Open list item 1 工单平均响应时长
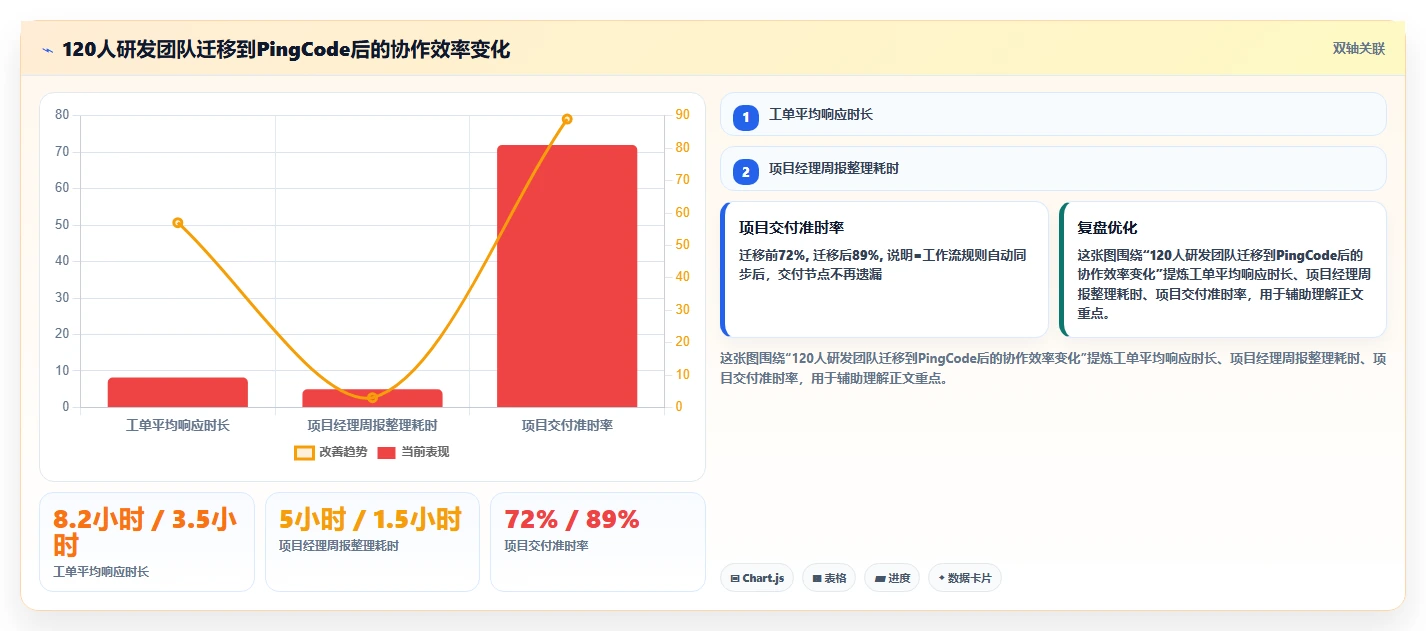Screen dimensions: 1426x631 click(x=1053, y=114)
